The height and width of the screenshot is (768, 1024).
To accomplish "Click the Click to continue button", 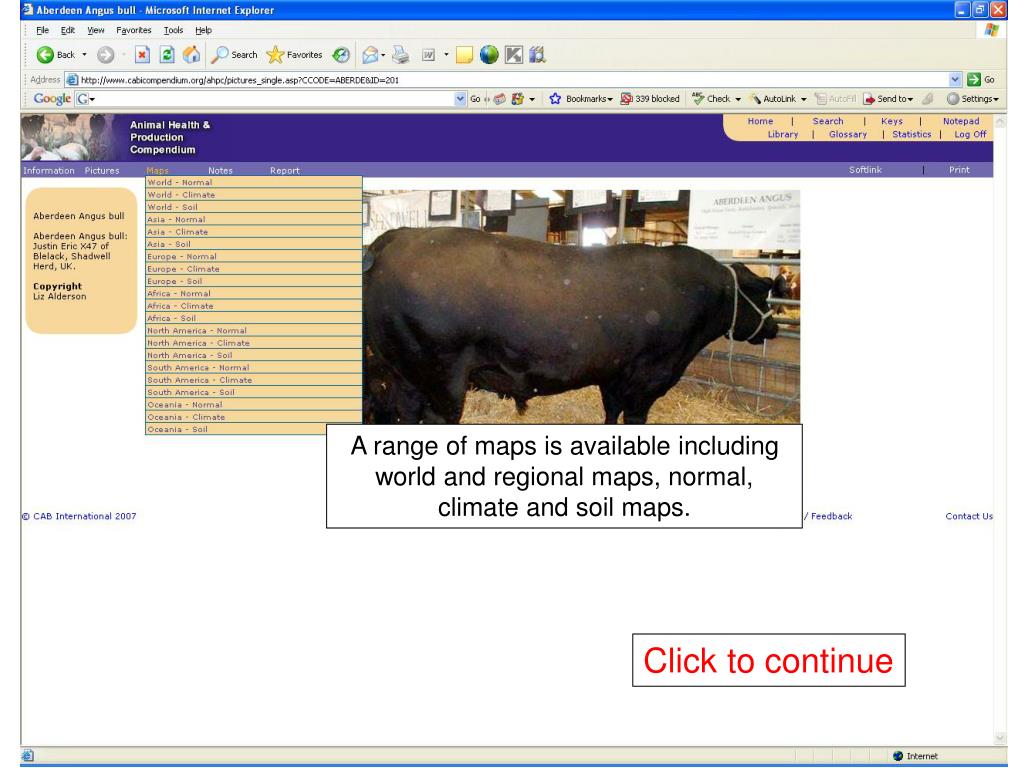I will click(769, 660).
